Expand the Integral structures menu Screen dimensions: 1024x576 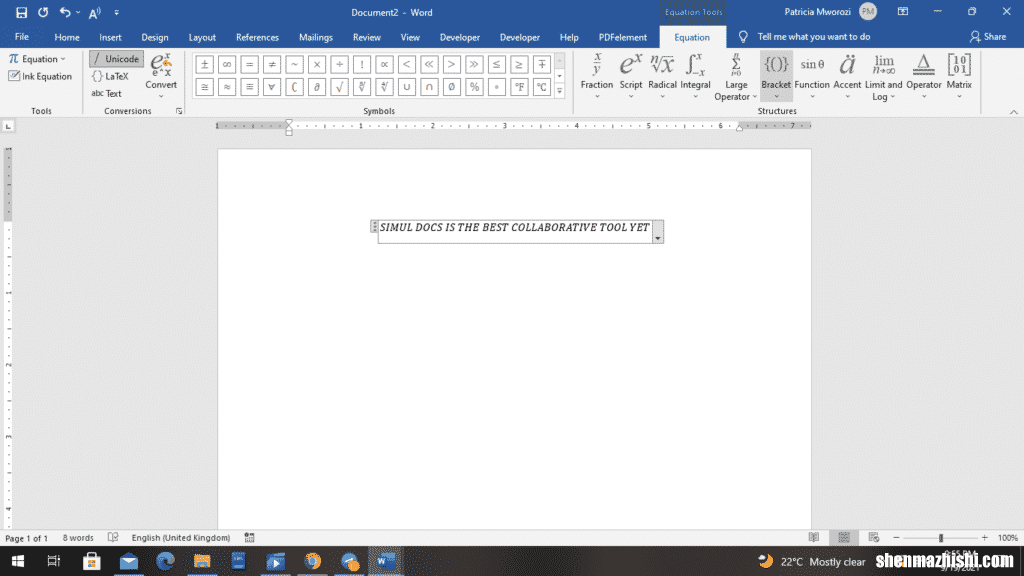tap(695, 76)
